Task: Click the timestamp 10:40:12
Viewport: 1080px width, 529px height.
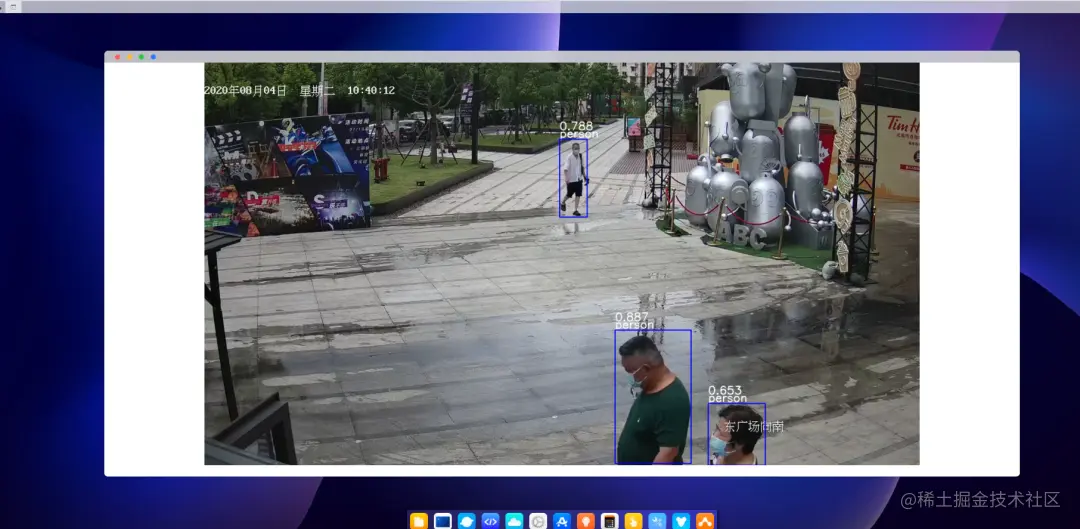Action: (x=371, y=90)
